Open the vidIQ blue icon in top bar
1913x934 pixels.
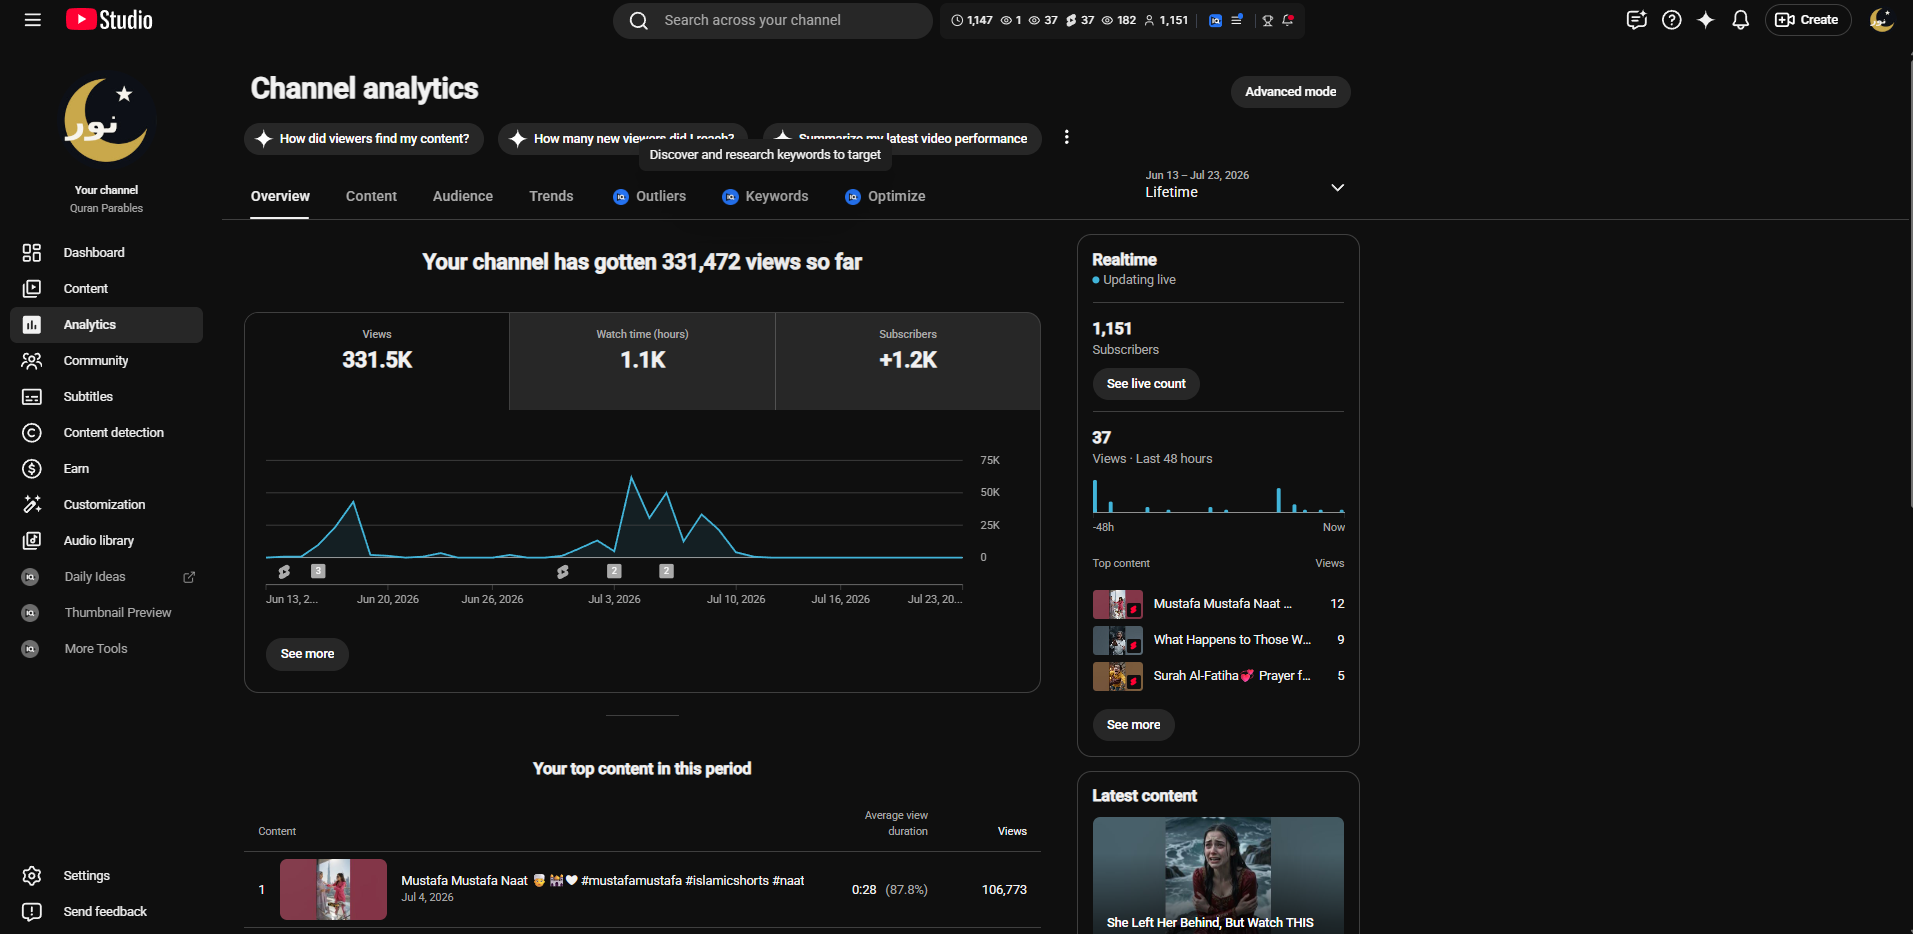1215,20
